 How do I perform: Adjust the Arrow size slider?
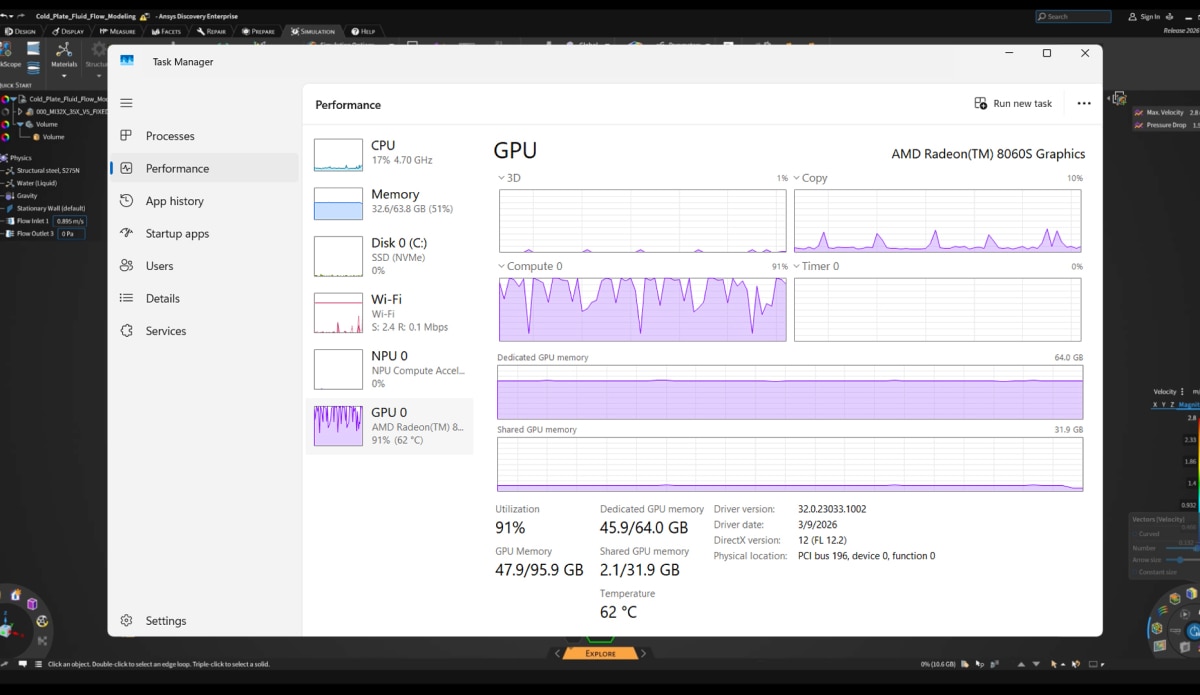(1182, 560)
